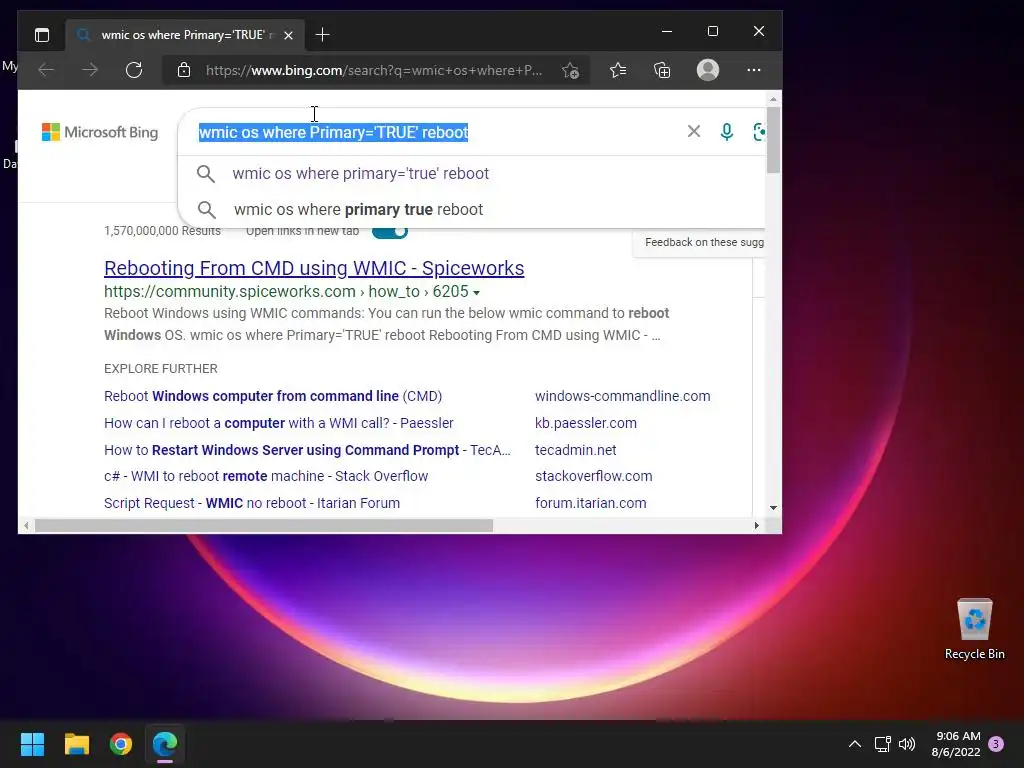This screenshot has width=1024, height=768.
Task: Open volume control tray icon
Action: click(x=907, y=744)
